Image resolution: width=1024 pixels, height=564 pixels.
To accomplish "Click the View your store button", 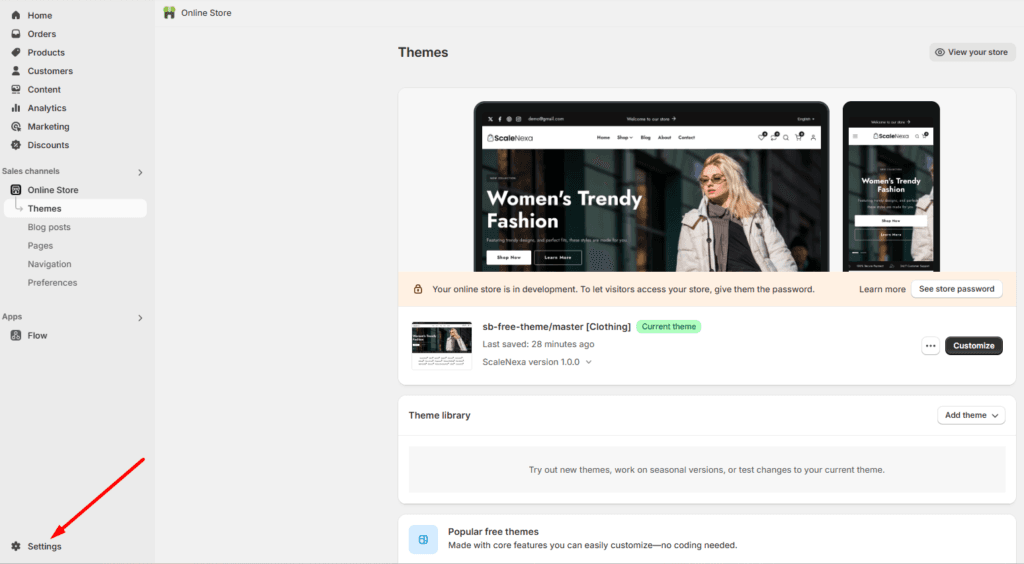I will 972,52.
